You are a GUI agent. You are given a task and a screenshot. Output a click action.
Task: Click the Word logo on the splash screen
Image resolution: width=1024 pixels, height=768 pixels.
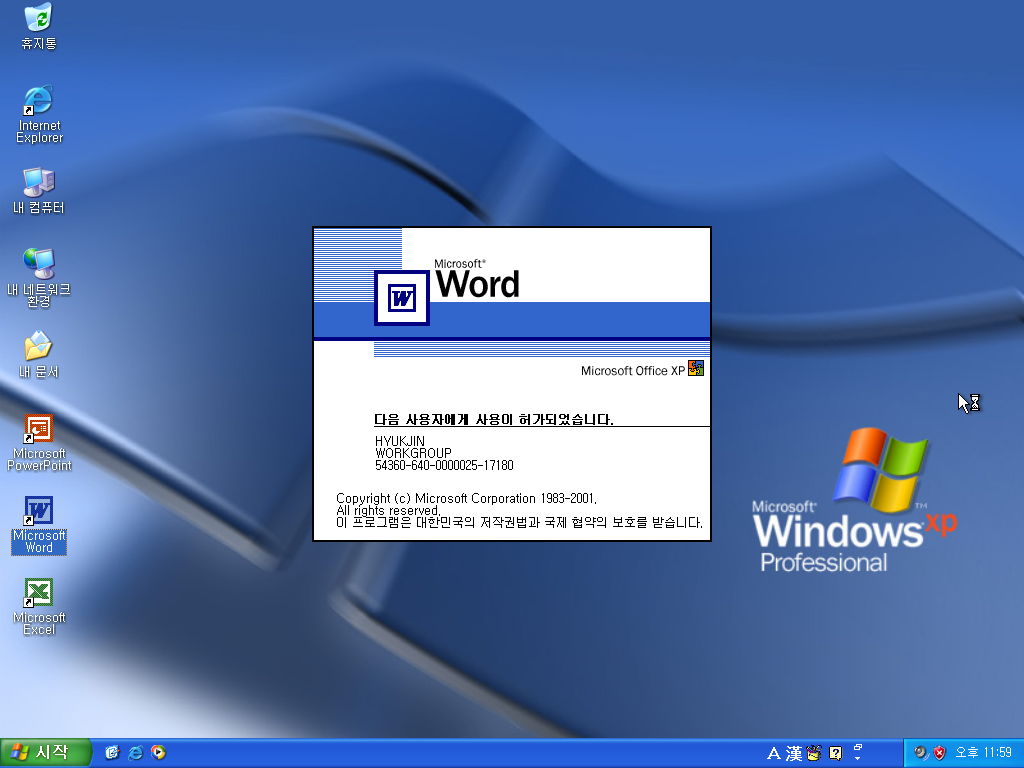(x=401, y=298)
